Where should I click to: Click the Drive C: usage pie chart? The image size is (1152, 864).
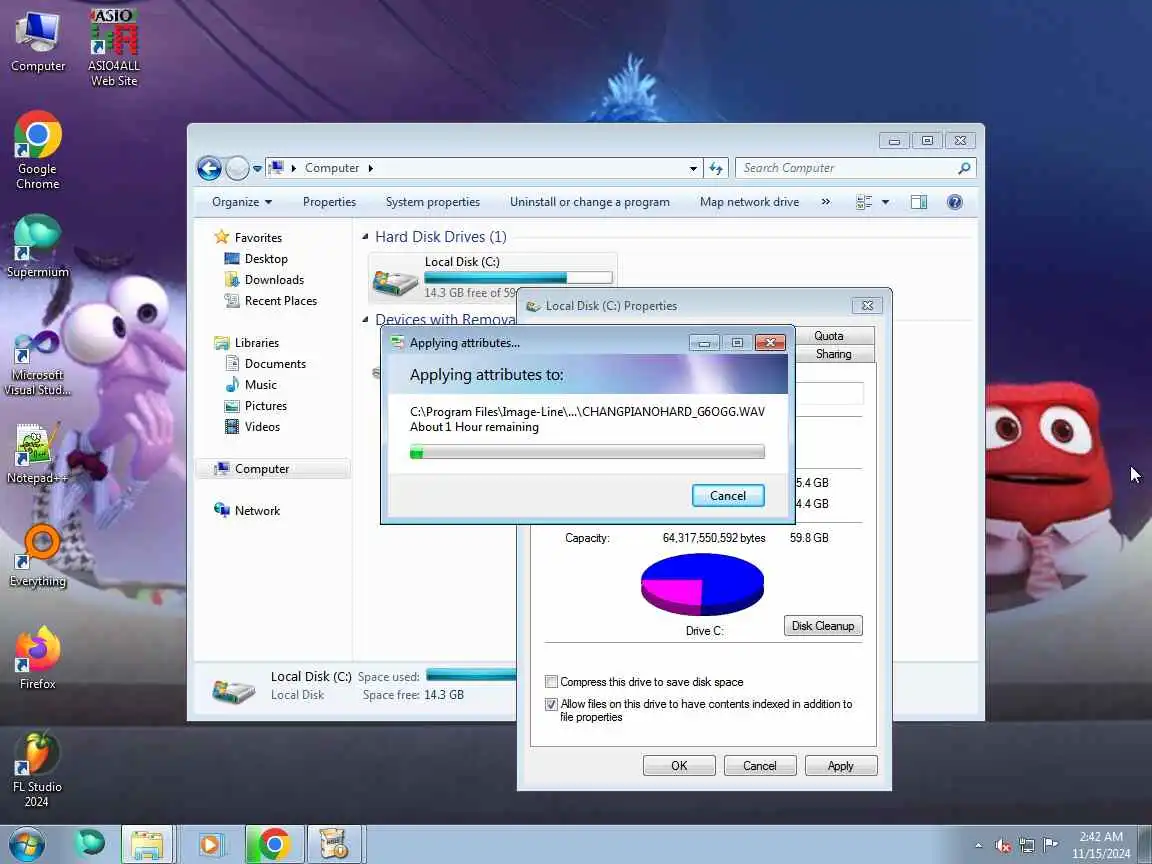[x=702, y=585]
